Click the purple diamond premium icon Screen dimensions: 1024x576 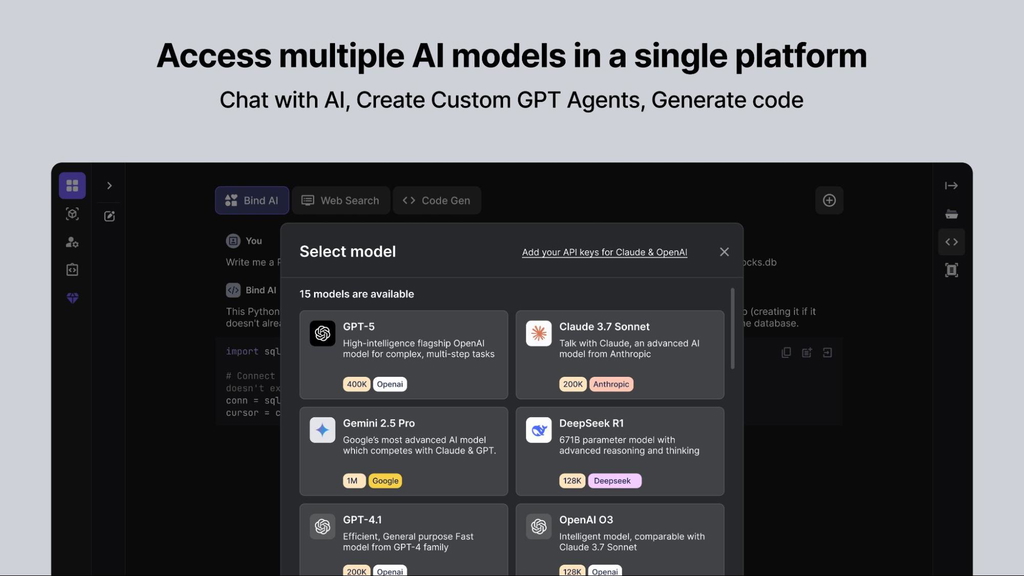point(72,298)
